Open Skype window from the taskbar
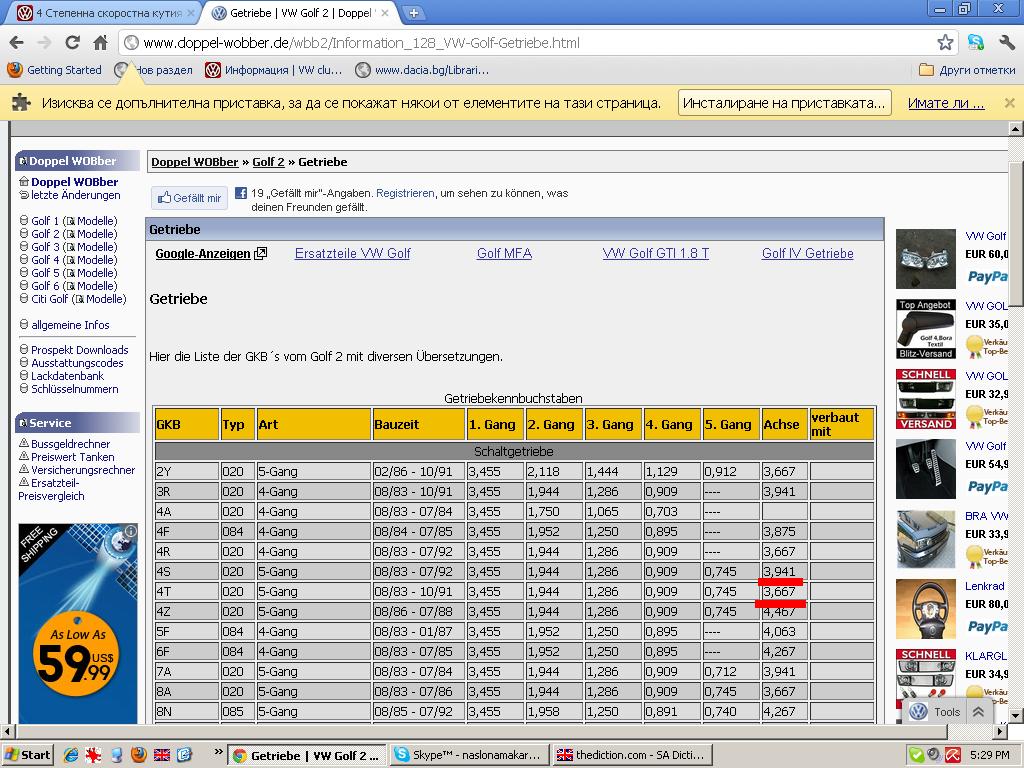The image size is (1024, 768). coord(468,755)
